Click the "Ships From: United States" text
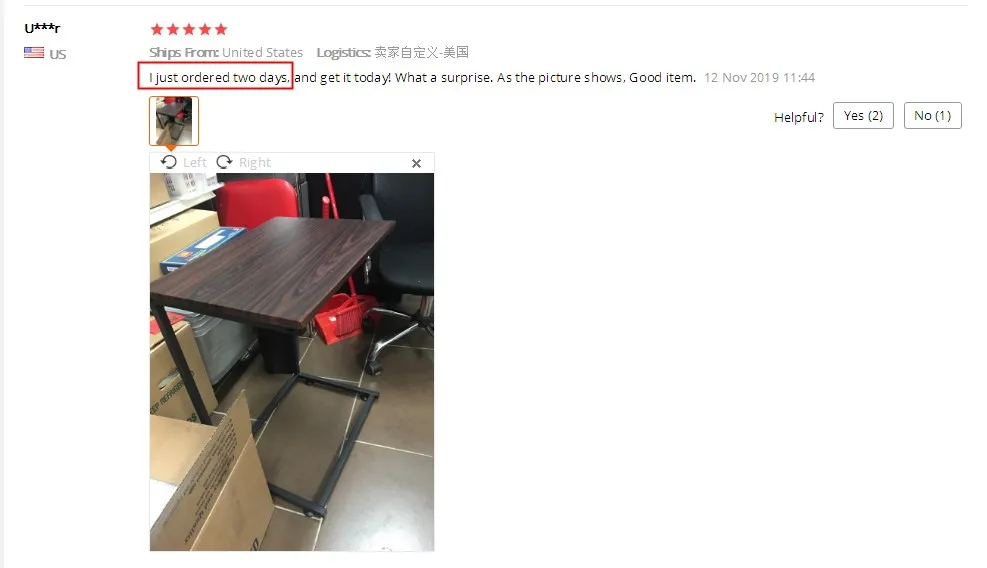The height and width of the screenshot is (568, 987). [x=226, y=52]
